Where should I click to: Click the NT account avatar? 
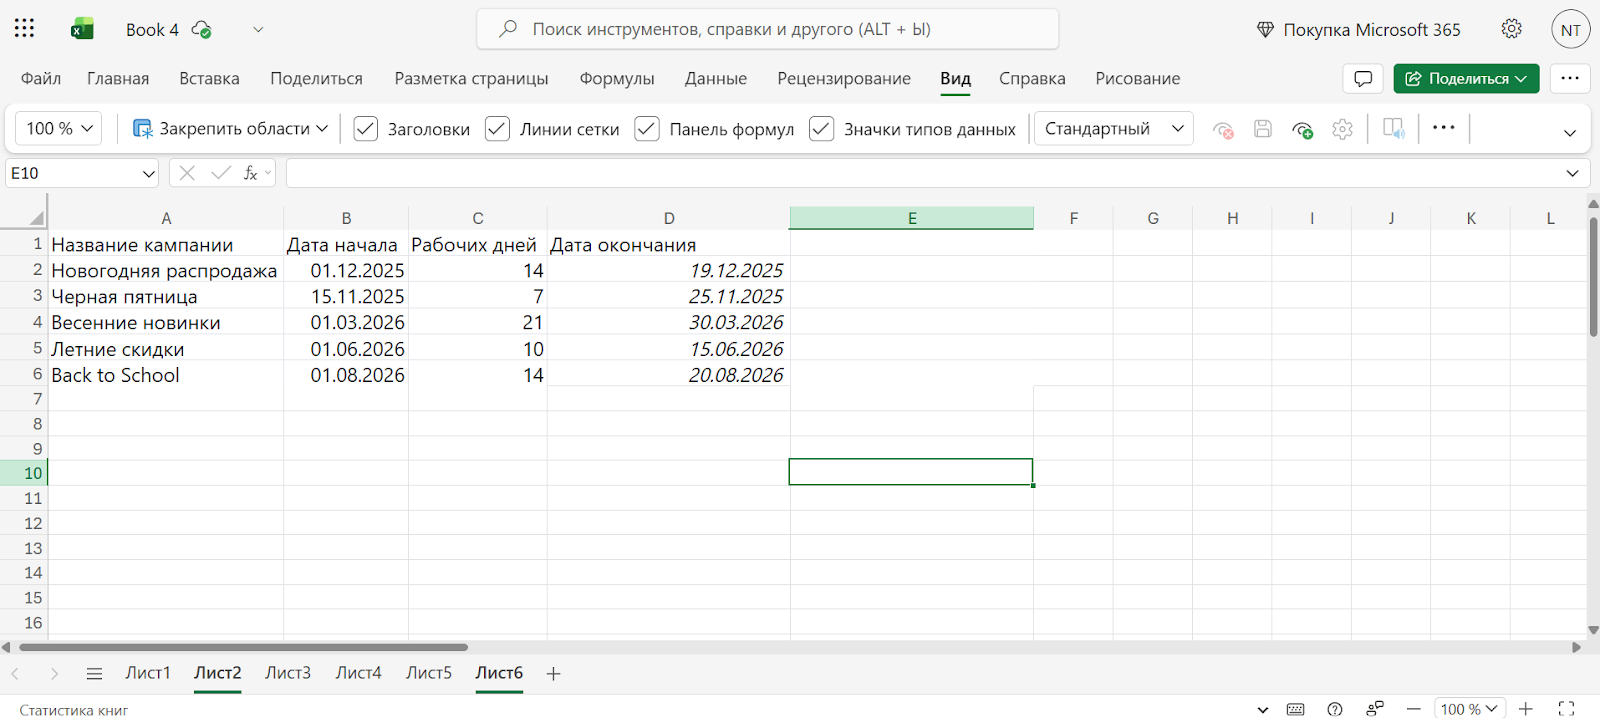coord(1570,30)
